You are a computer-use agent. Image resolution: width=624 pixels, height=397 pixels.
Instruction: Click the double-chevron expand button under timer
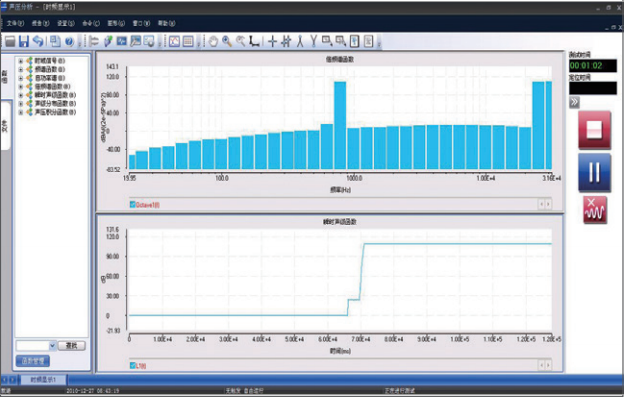pos(574,102)
